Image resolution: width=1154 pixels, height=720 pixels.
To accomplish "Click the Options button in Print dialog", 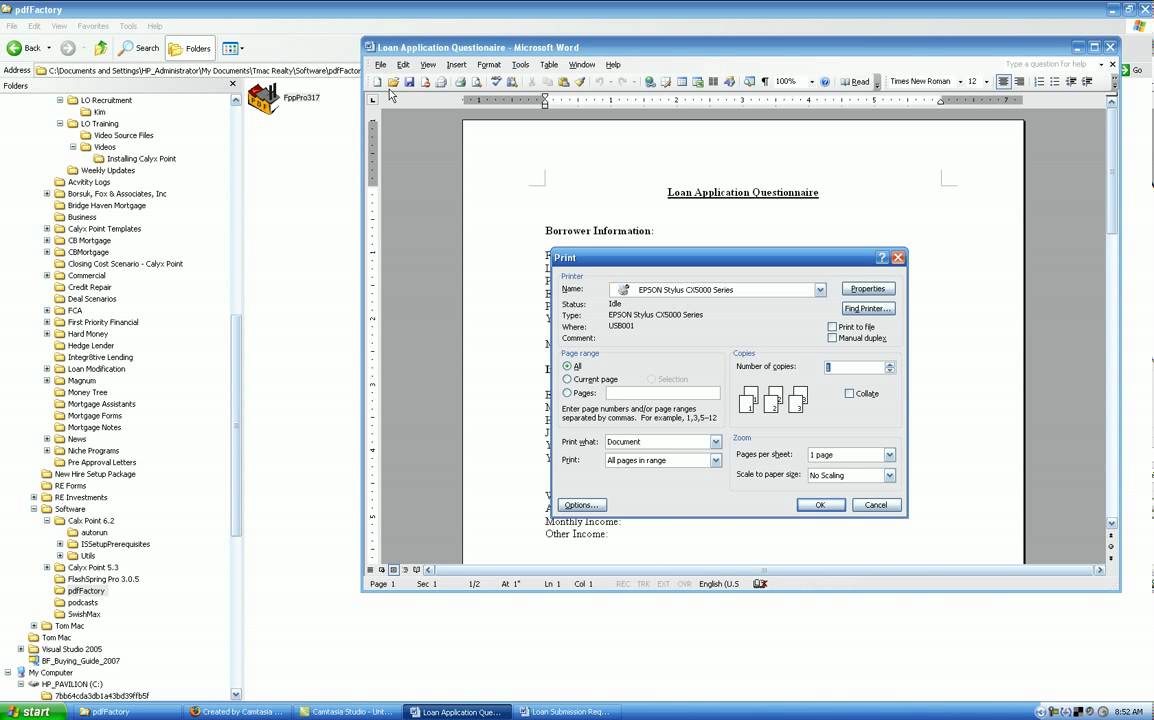I will (581, 505).
